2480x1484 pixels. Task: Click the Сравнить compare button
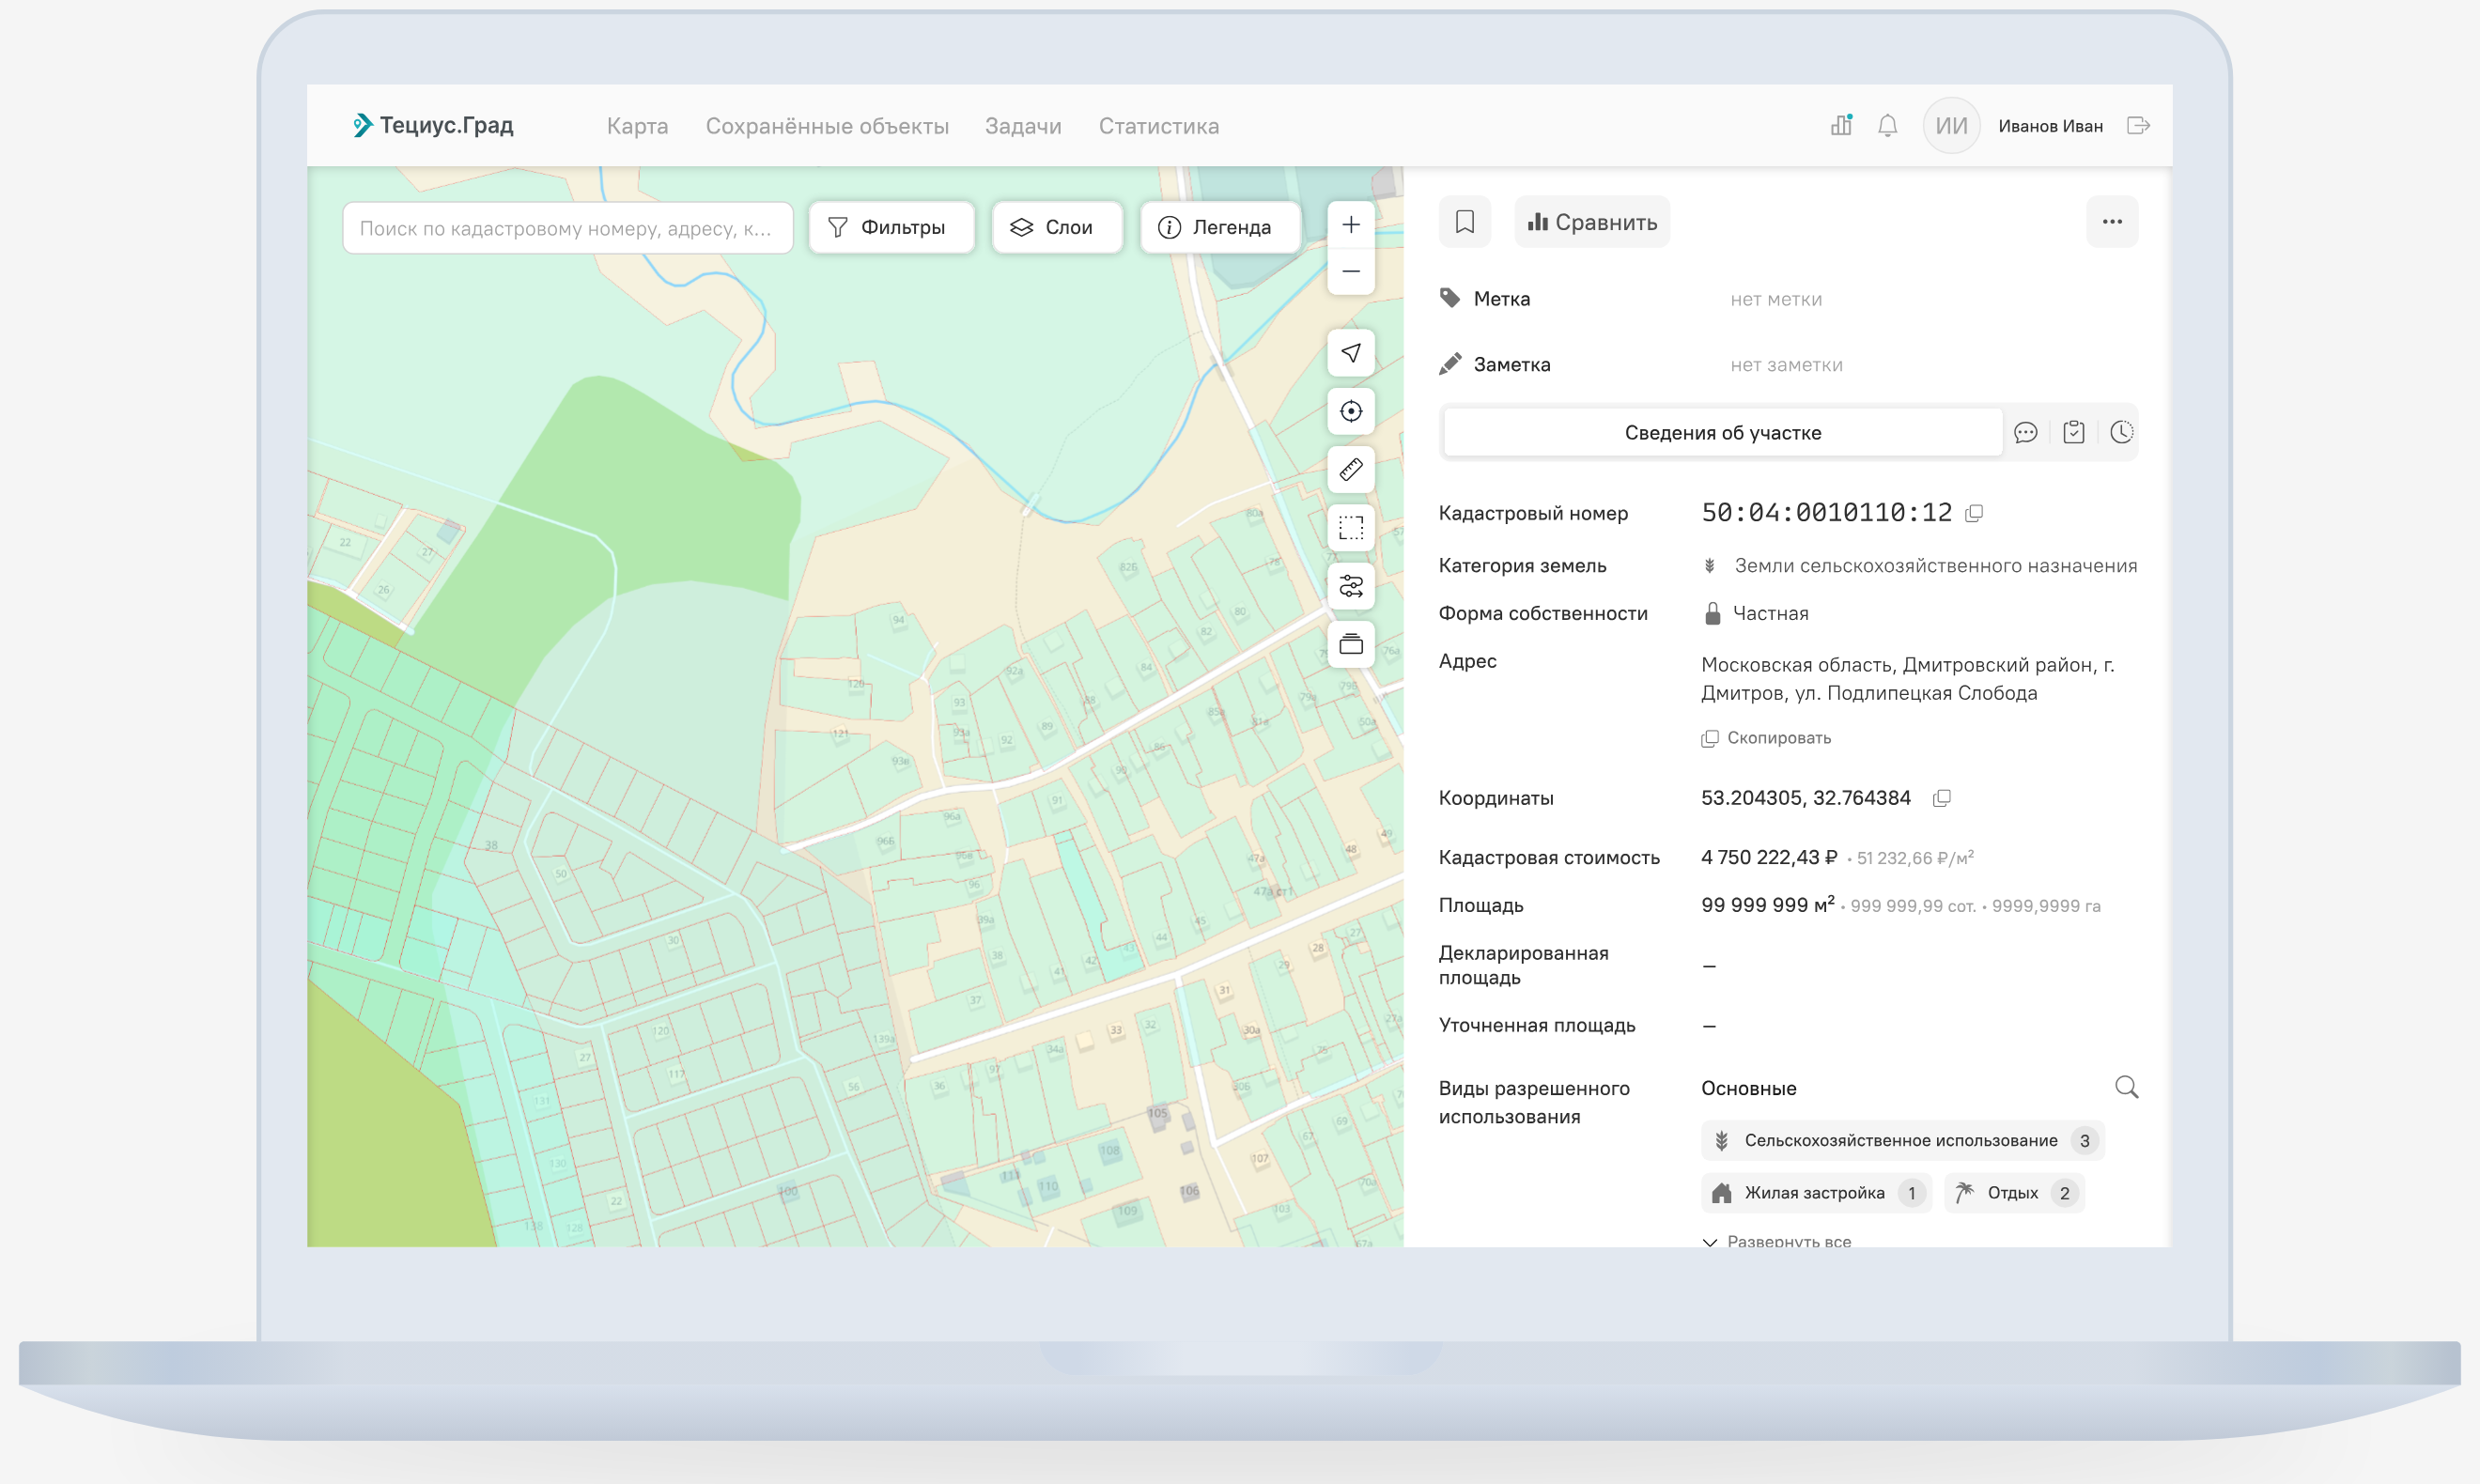pyautogui.click(x=1592, y=222)
